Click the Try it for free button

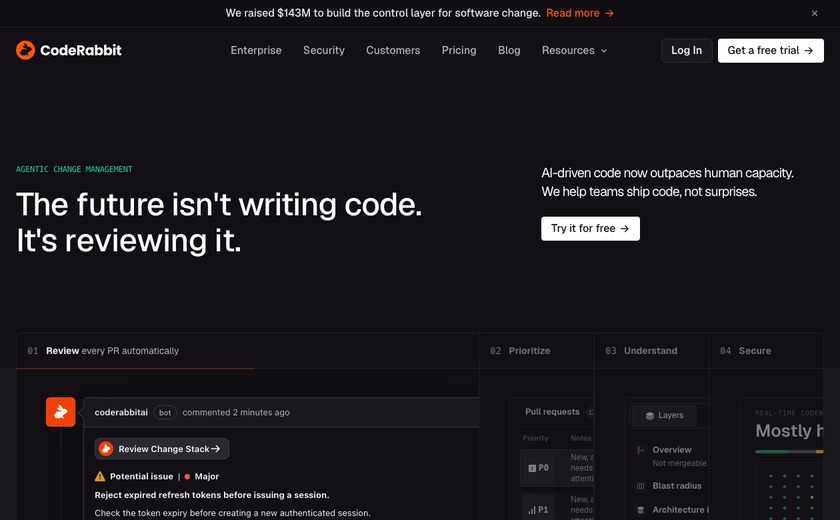point(590,229)
